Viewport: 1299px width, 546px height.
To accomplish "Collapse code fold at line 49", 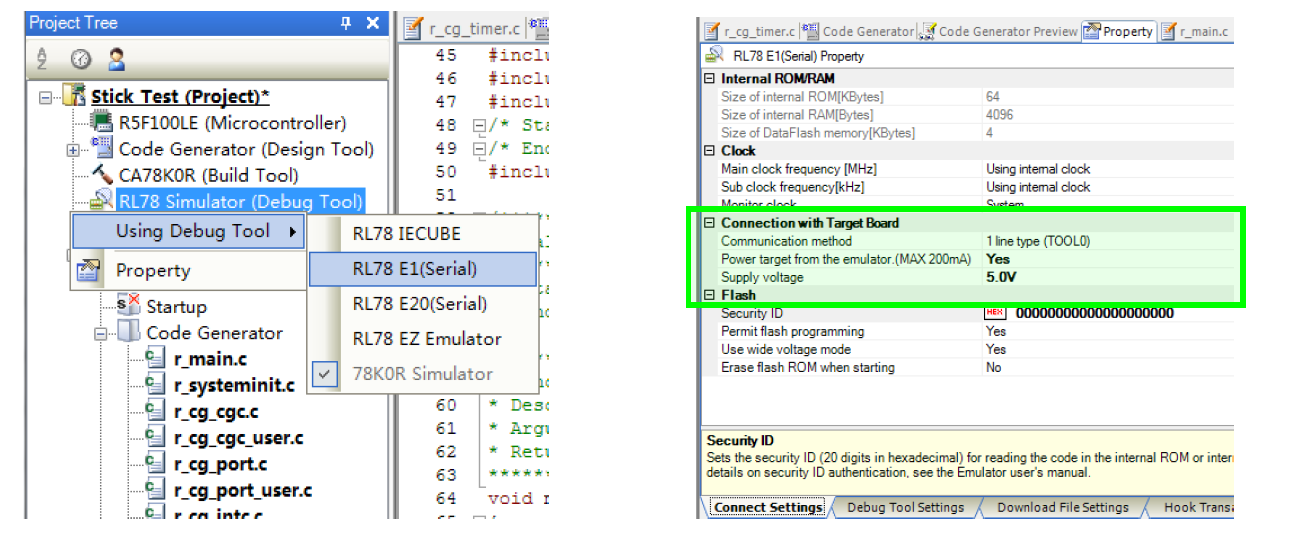I will click(x=479, y=149).
